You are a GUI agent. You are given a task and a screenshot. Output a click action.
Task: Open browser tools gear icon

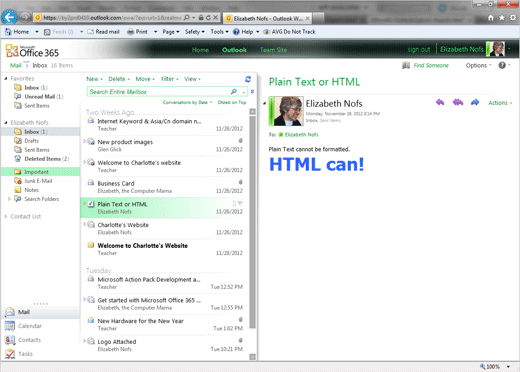point(513,18)
